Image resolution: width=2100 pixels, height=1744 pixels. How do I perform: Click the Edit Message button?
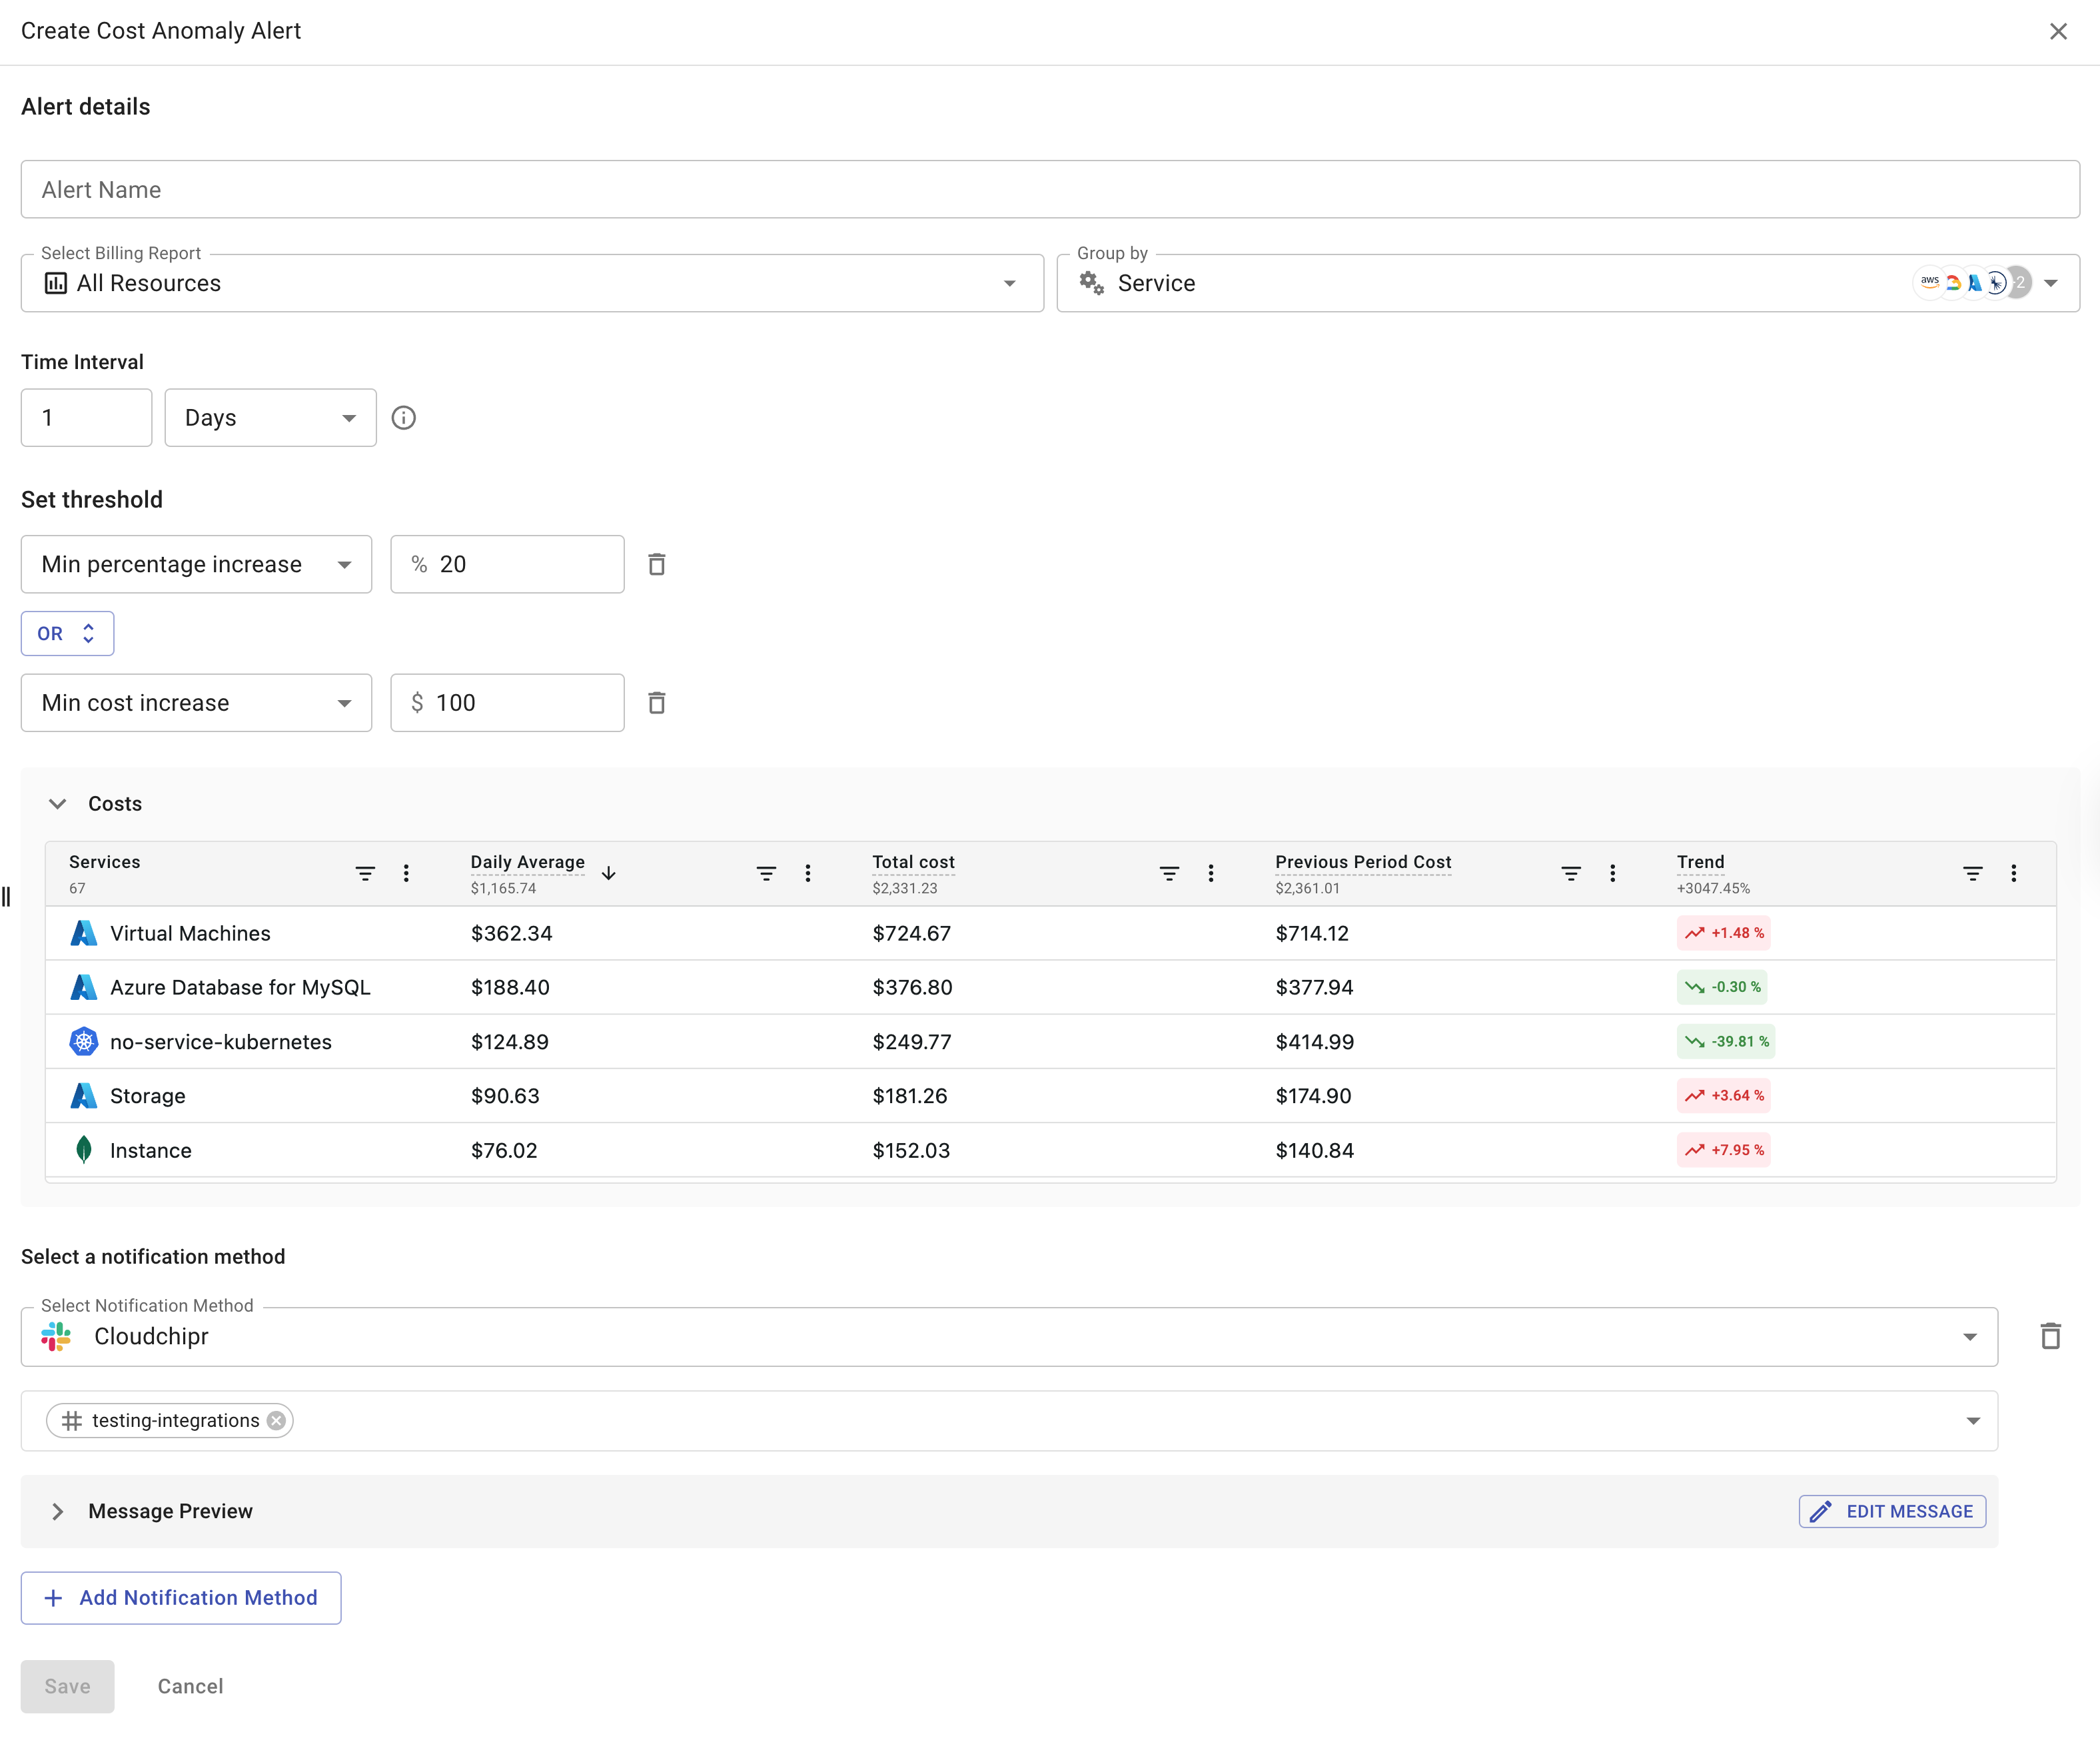click(x=1891, y=1511)
